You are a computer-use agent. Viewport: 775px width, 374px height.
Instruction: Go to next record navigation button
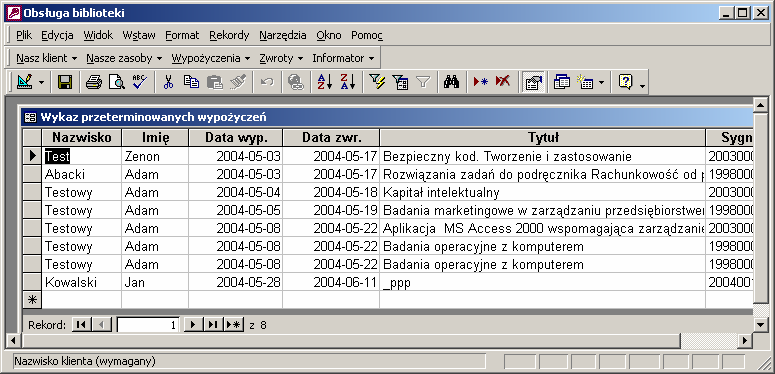193,325
